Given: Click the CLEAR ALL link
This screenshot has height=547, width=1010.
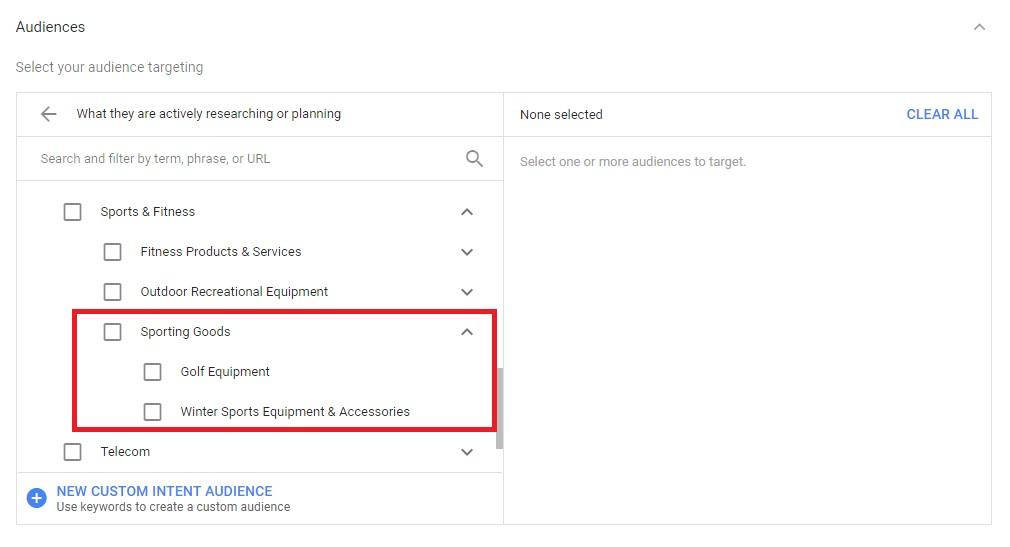Looking at the screenshot, I should (x=942, y=115).
